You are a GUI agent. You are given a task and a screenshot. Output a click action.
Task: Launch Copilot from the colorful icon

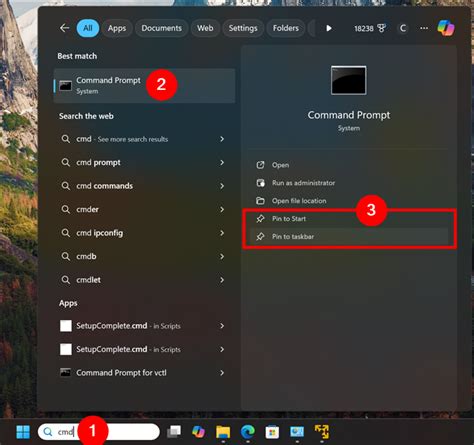pyautogui.click(x=446, y=28)
